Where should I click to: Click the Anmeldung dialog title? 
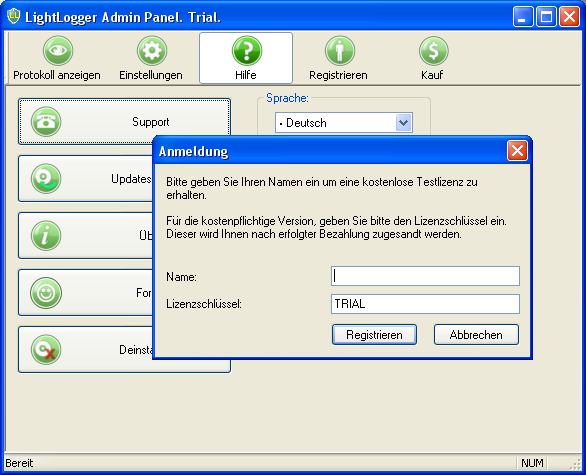coord(193,152)
